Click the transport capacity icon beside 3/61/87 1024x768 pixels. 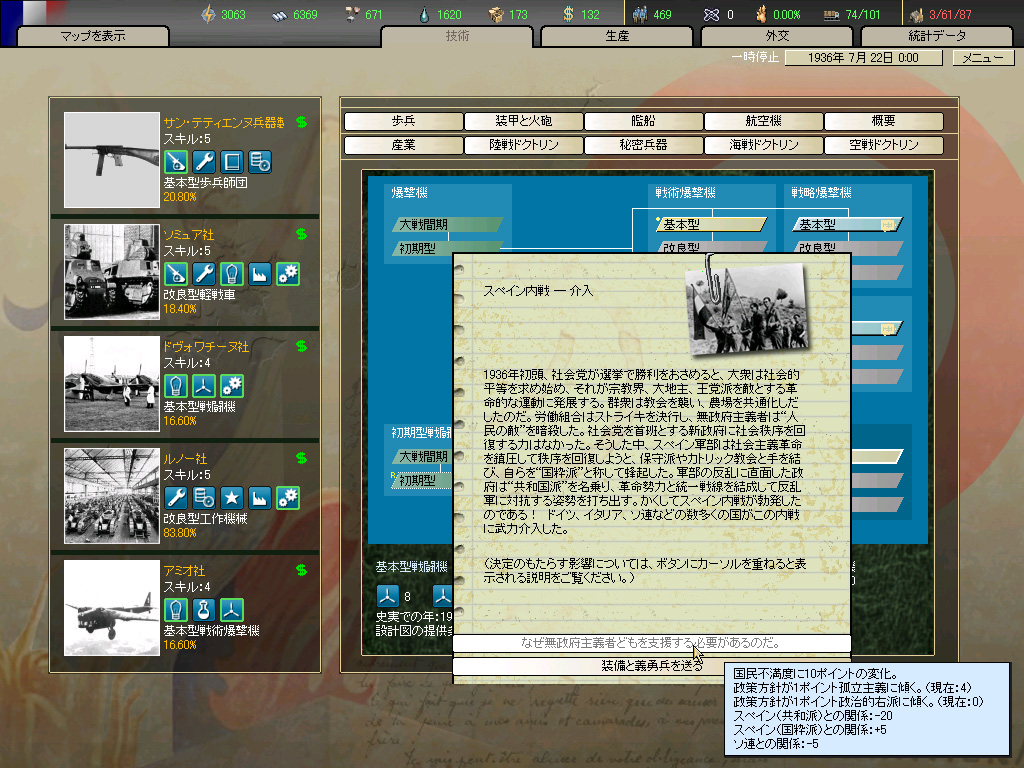[916, 14]
